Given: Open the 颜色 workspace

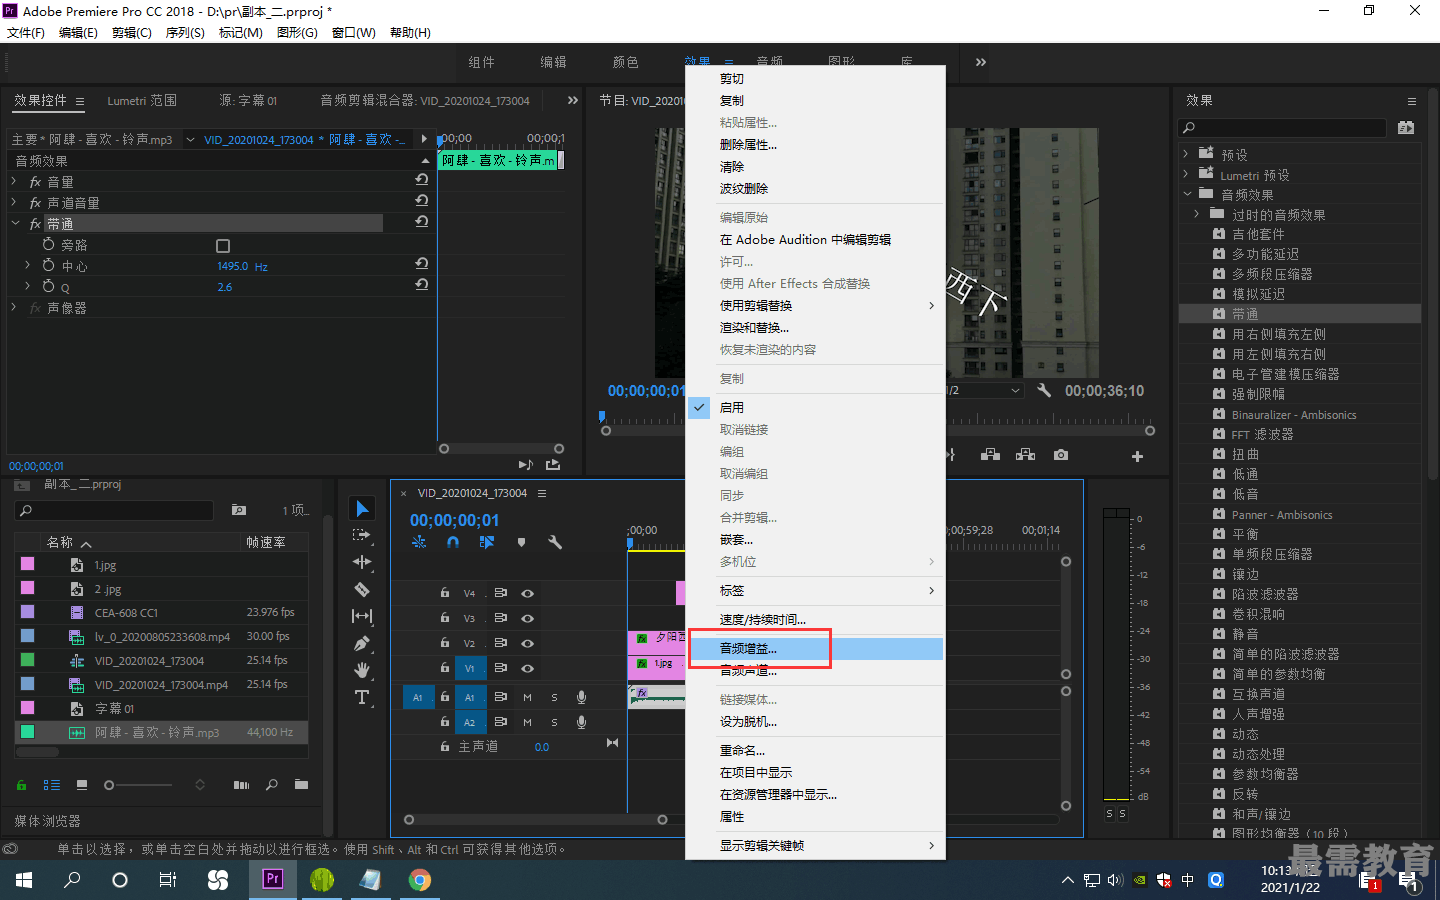Looking at the screenshot, I should tap(626, 62).
